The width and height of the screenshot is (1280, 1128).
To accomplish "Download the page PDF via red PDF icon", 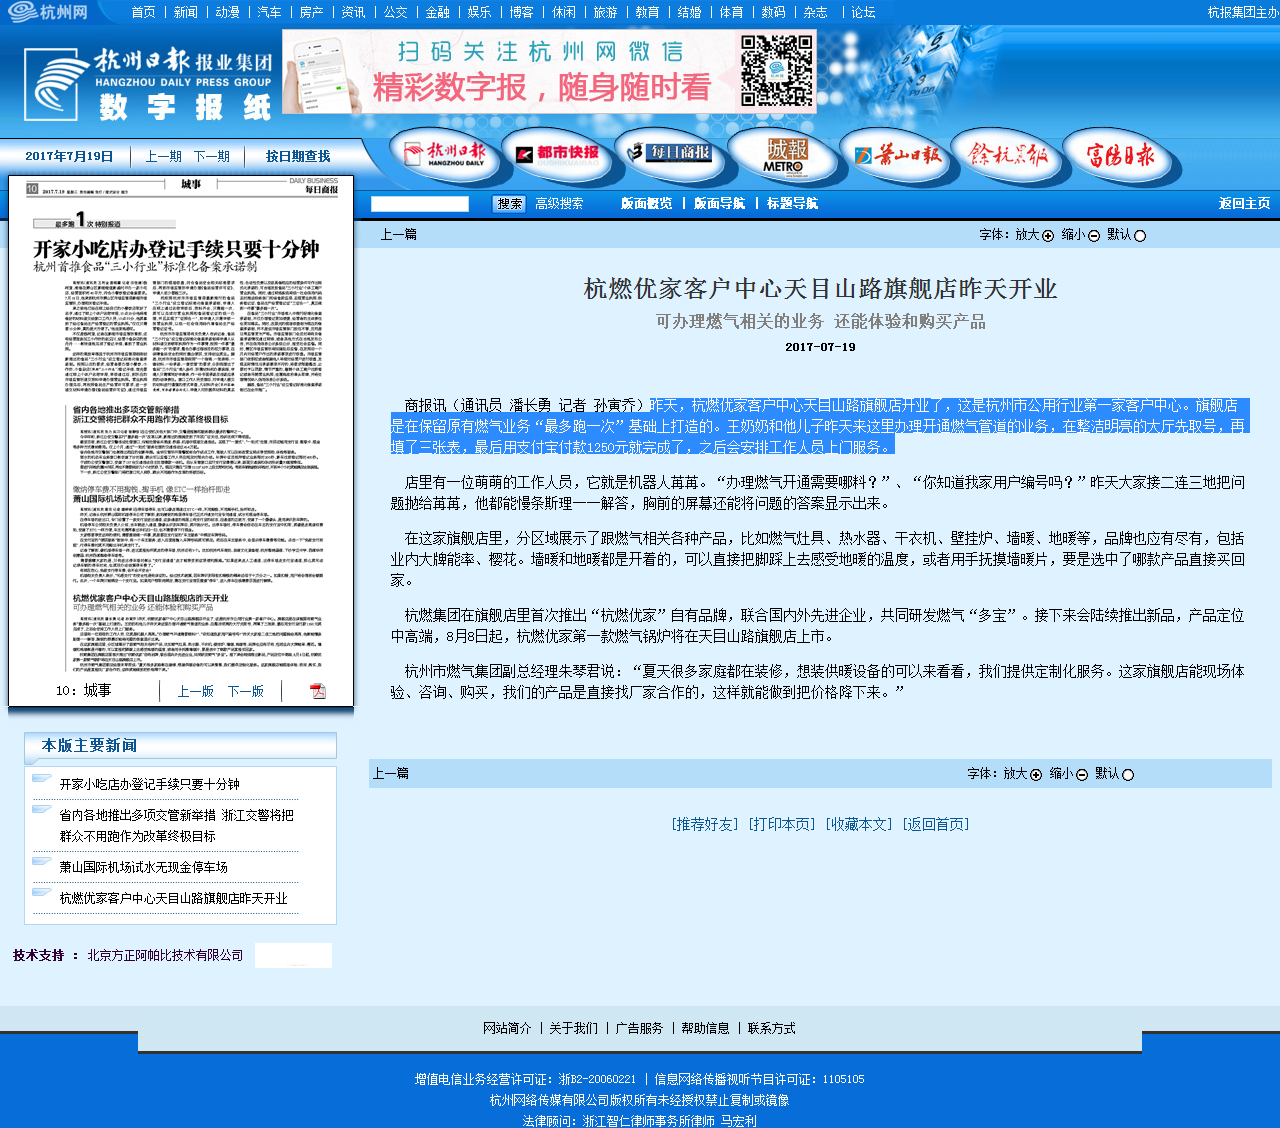I will [x=318, y=691].
